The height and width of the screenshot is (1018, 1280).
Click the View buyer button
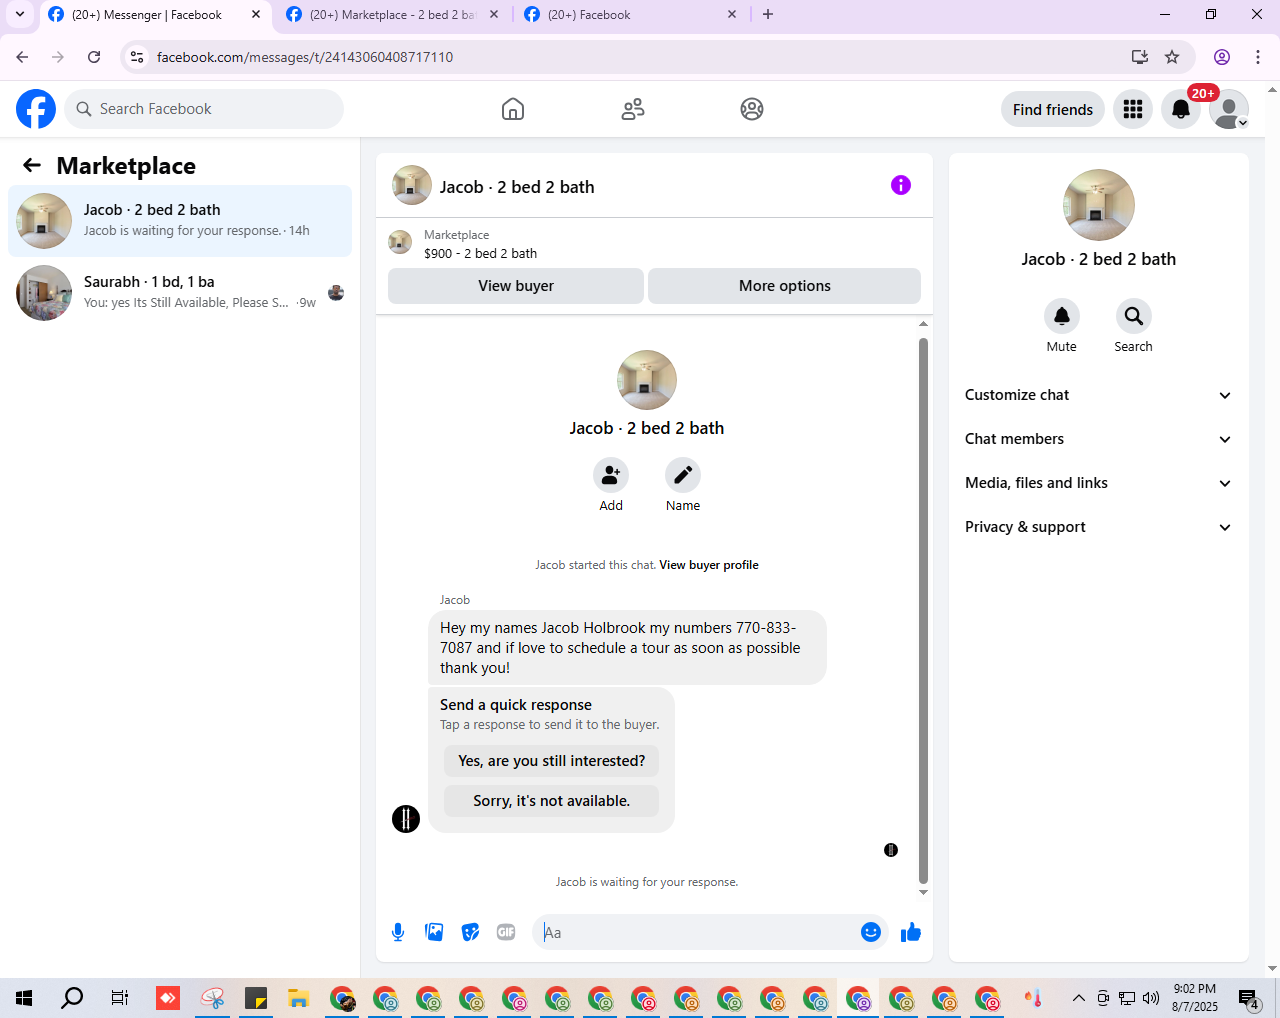(x=516, y=286)
